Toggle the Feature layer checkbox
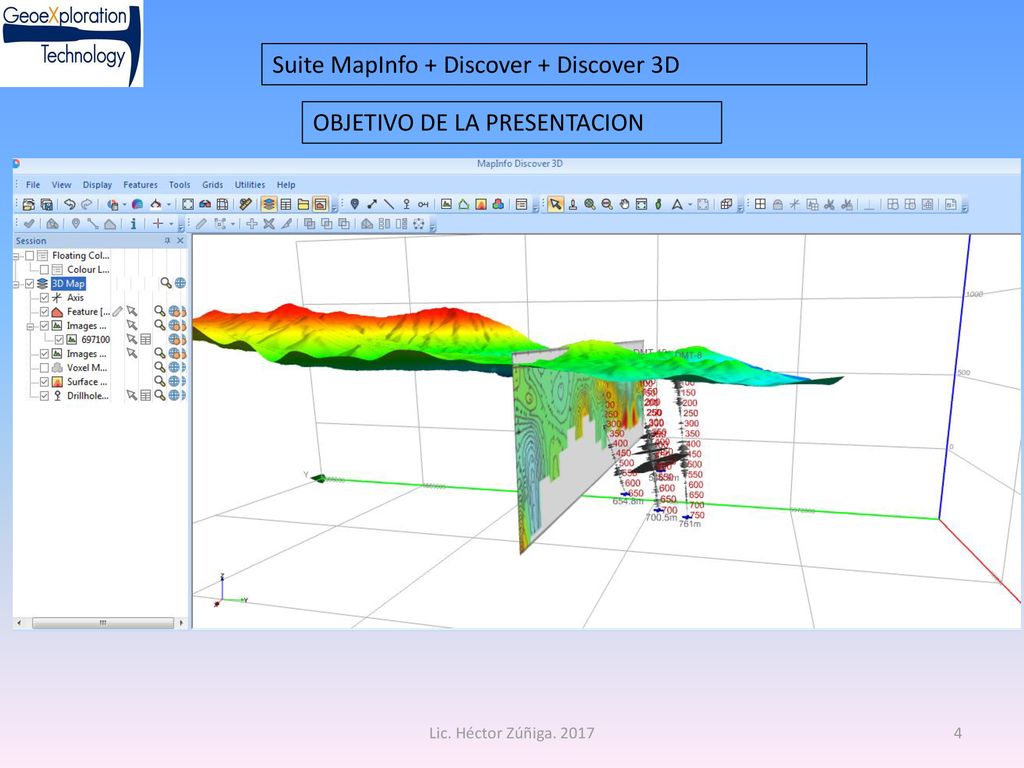This screenshot has width=1024, height=768. (44, 312)
